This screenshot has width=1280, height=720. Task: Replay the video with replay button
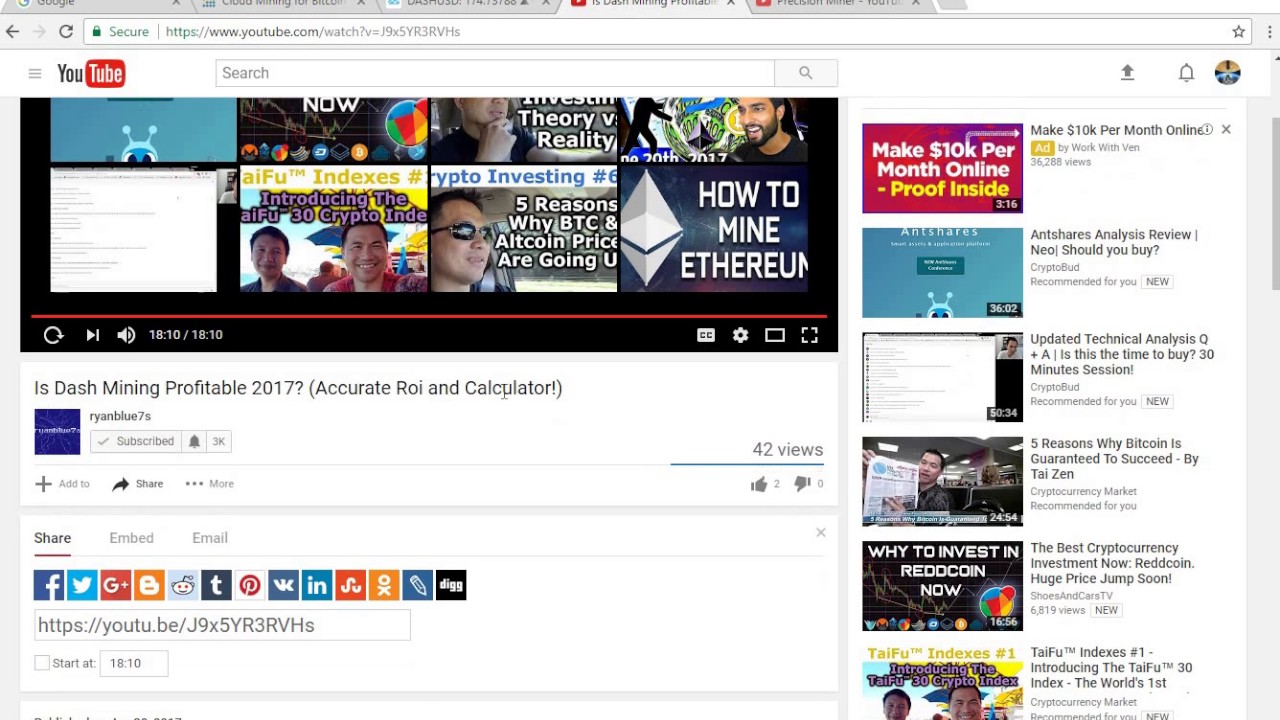coord(53,335)
